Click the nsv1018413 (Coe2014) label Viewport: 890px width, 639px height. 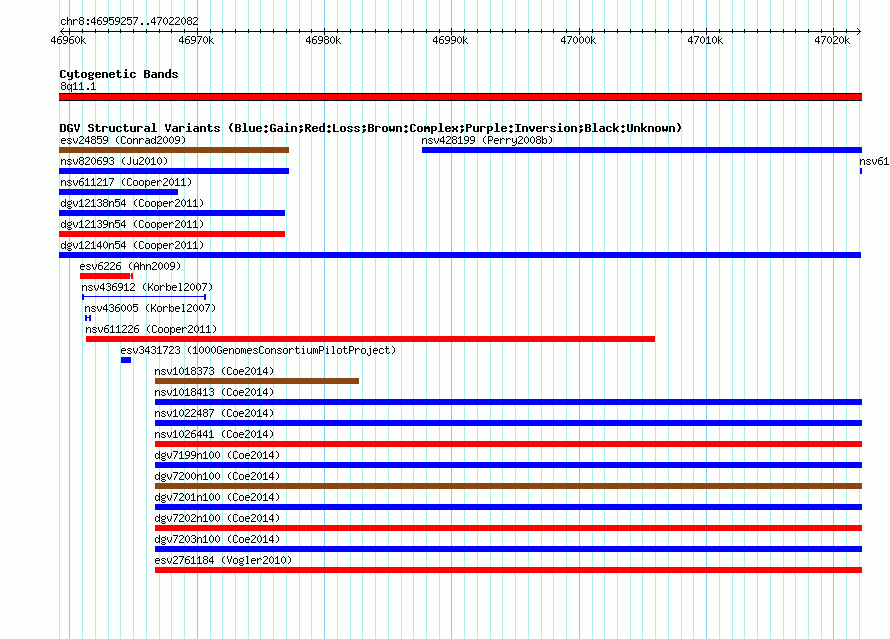click(215, 392)
